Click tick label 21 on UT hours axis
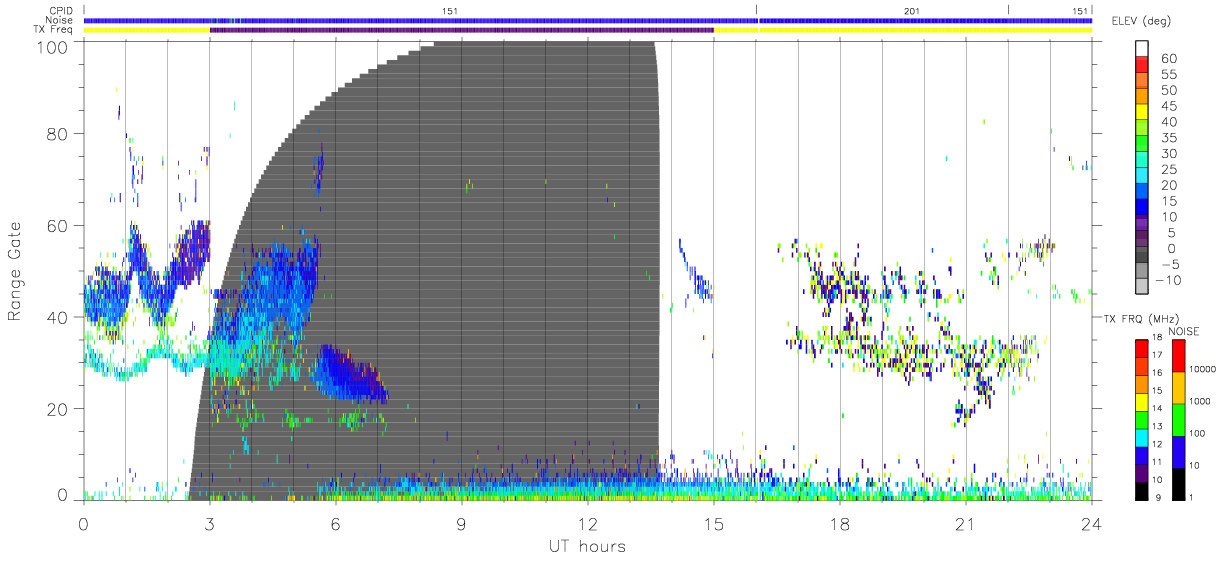Viewport: 1228px width, 567px height. tap(966, 523)
